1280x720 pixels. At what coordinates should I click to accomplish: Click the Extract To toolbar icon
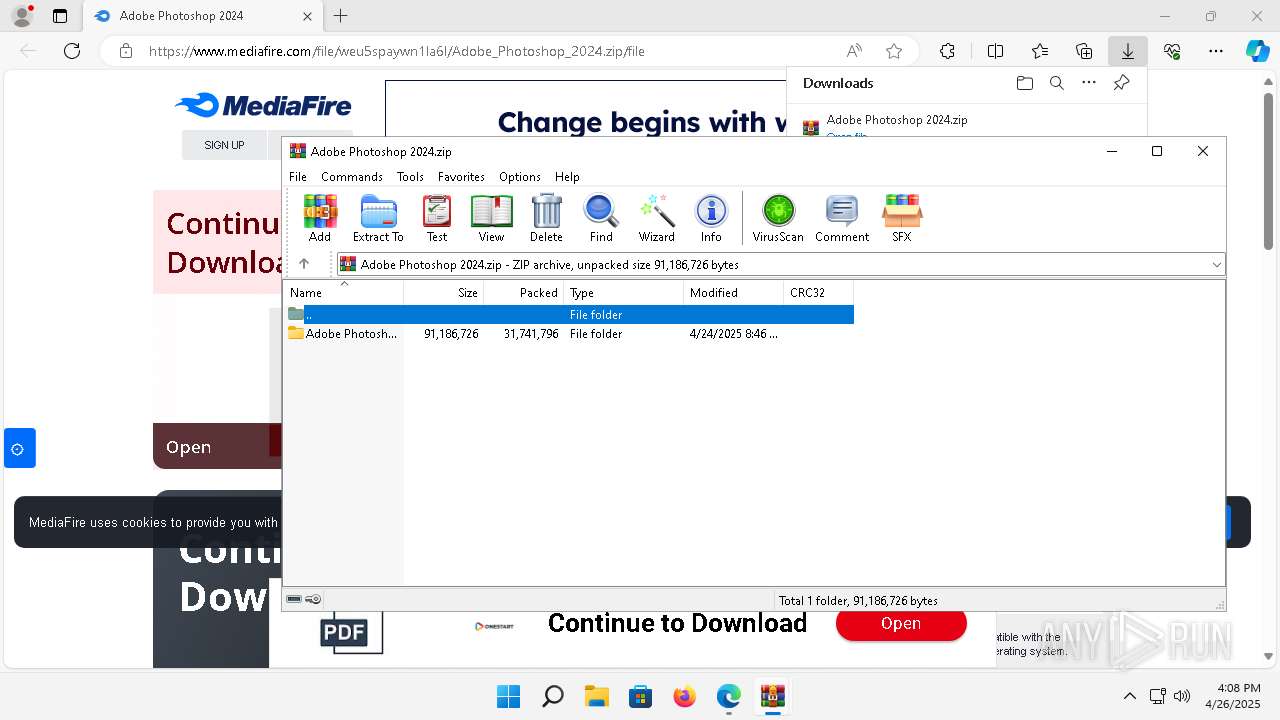(378, 218)
